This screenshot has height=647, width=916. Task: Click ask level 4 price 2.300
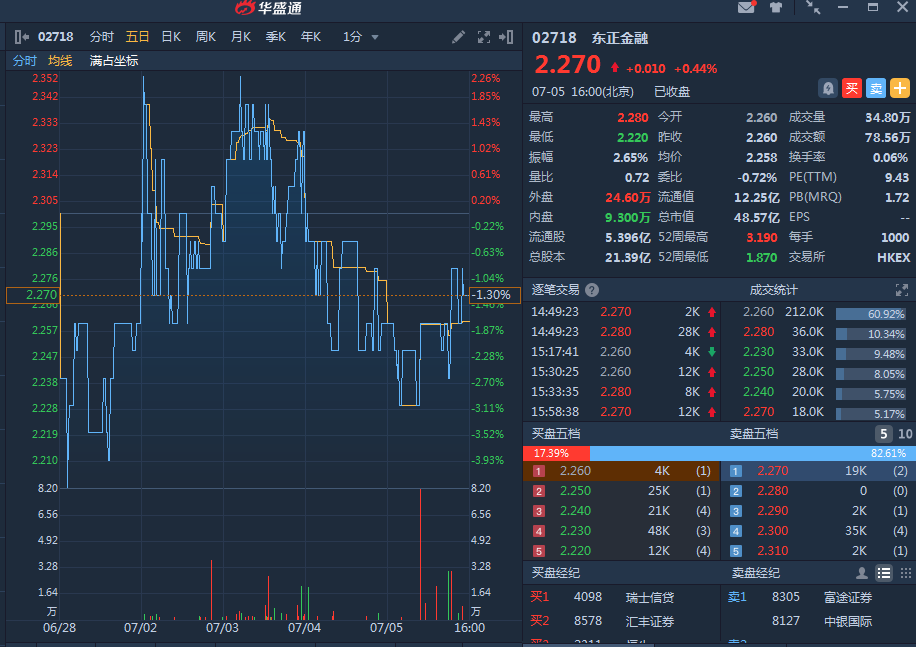pos(773,531)
